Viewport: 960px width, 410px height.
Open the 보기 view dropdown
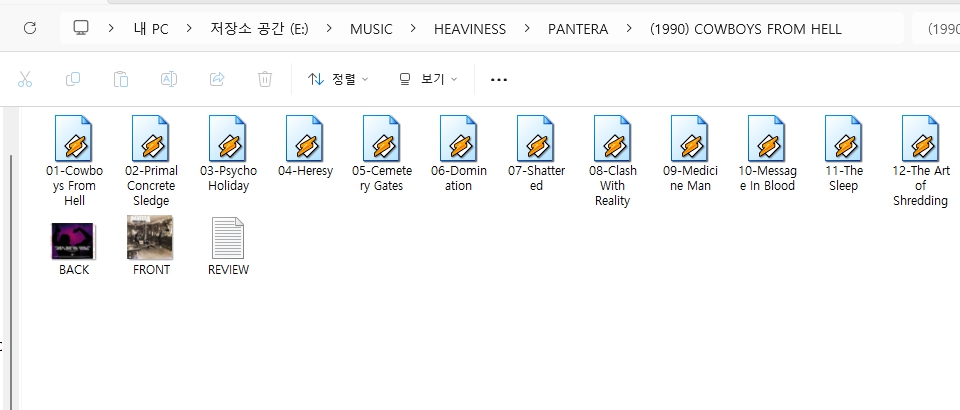tap(428, 79)
